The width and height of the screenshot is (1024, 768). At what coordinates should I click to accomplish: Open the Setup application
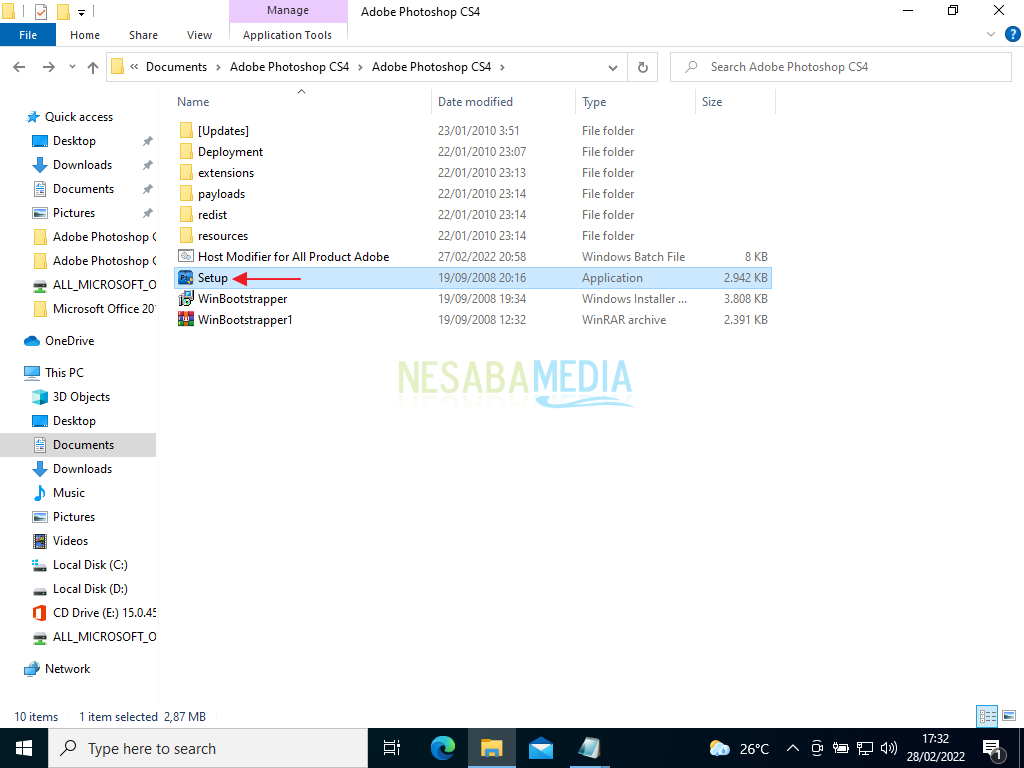tap(212, 277)
